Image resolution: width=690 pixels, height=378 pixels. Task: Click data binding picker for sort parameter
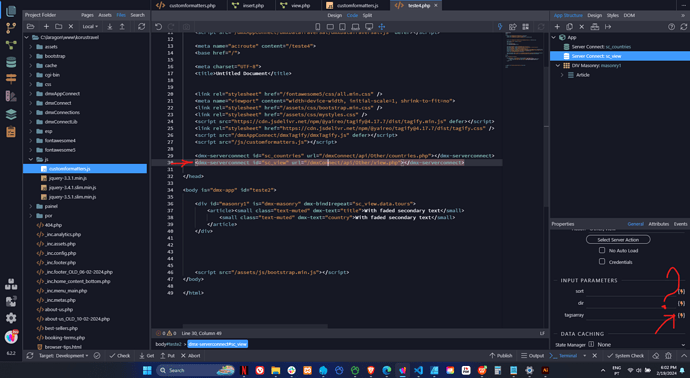click(x=681, y=291)
